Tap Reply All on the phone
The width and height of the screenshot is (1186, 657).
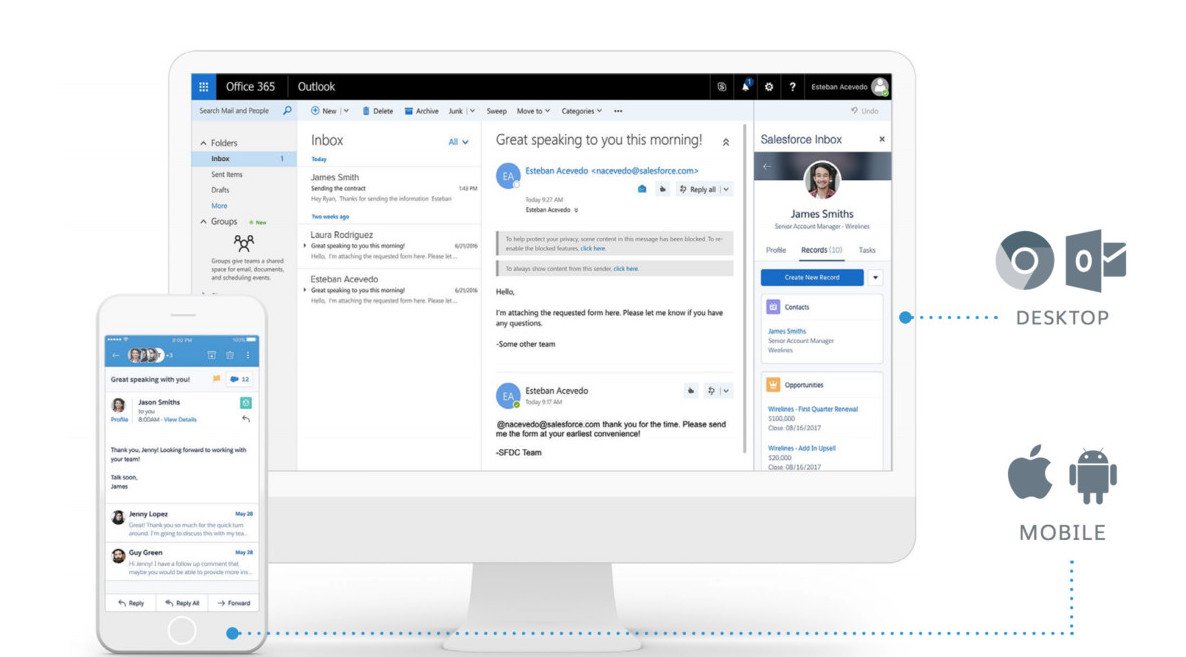pos(182,603)
